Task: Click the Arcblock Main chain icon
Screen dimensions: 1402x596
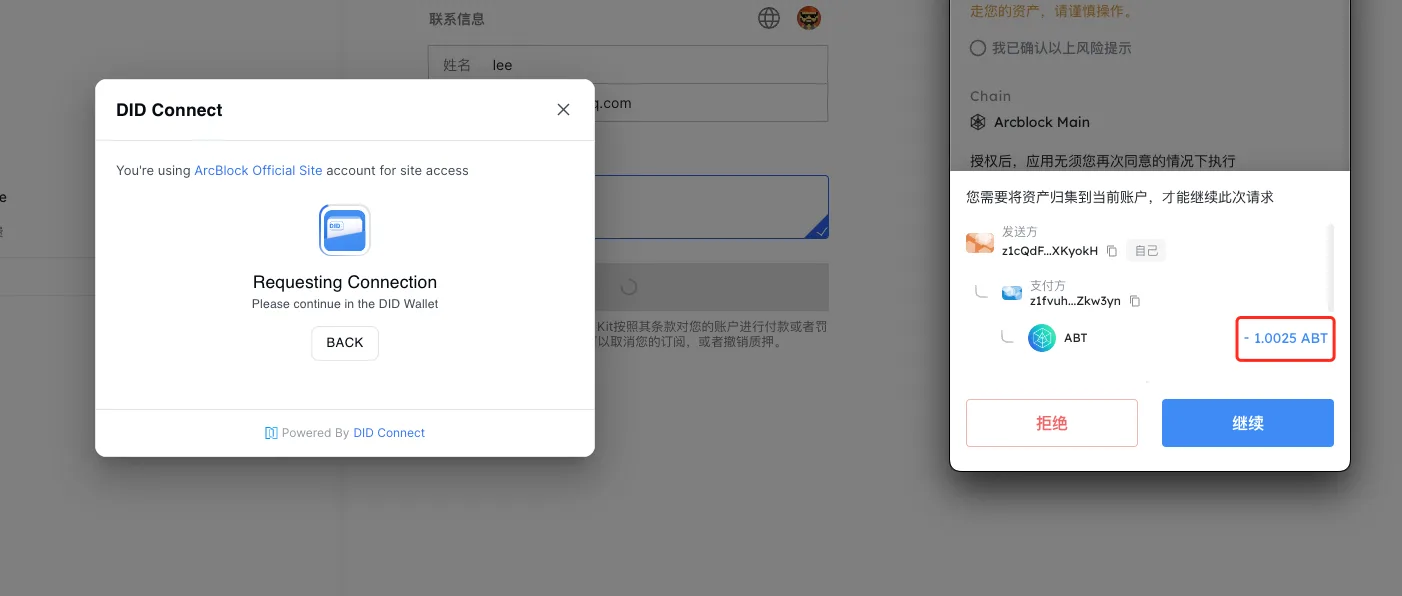Action: [978, 122]
